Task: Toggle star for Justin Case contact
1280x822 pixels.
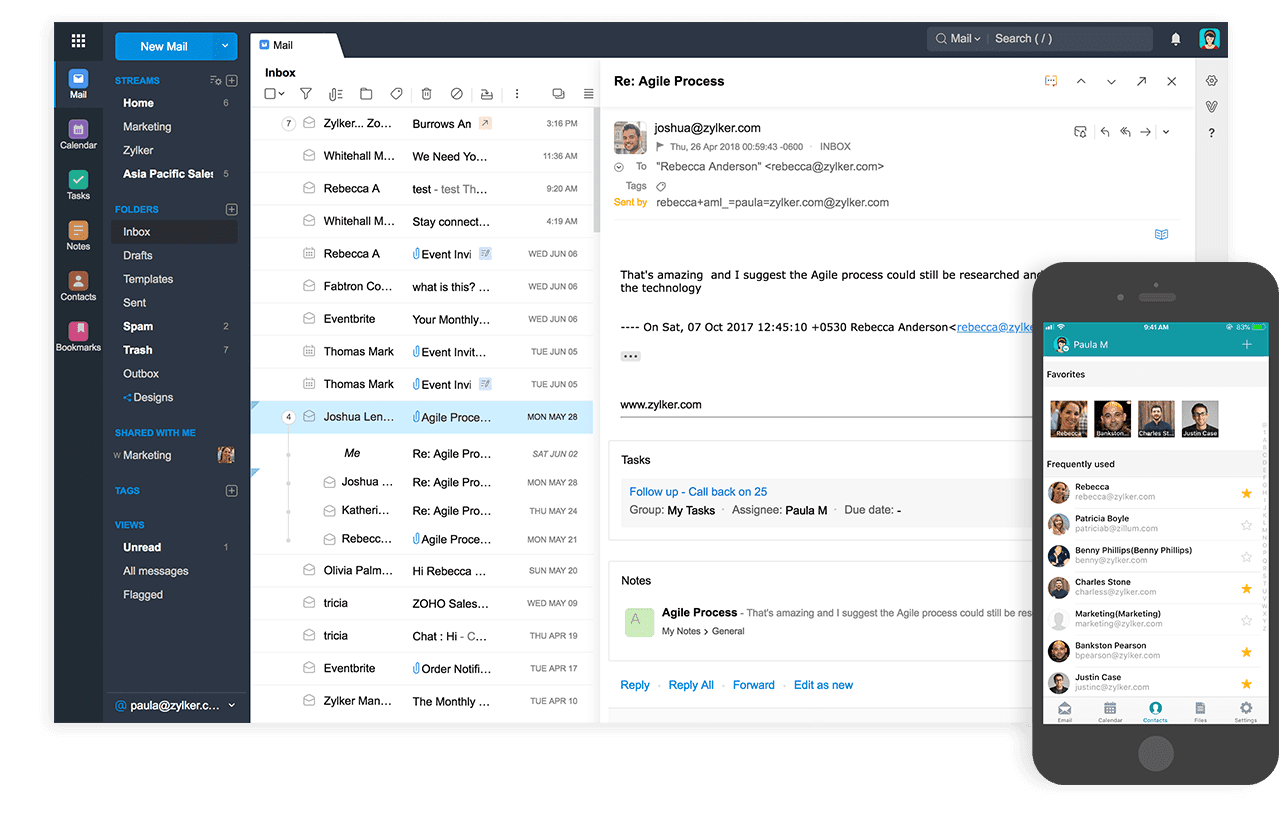Action: (x=1246, y=684)
